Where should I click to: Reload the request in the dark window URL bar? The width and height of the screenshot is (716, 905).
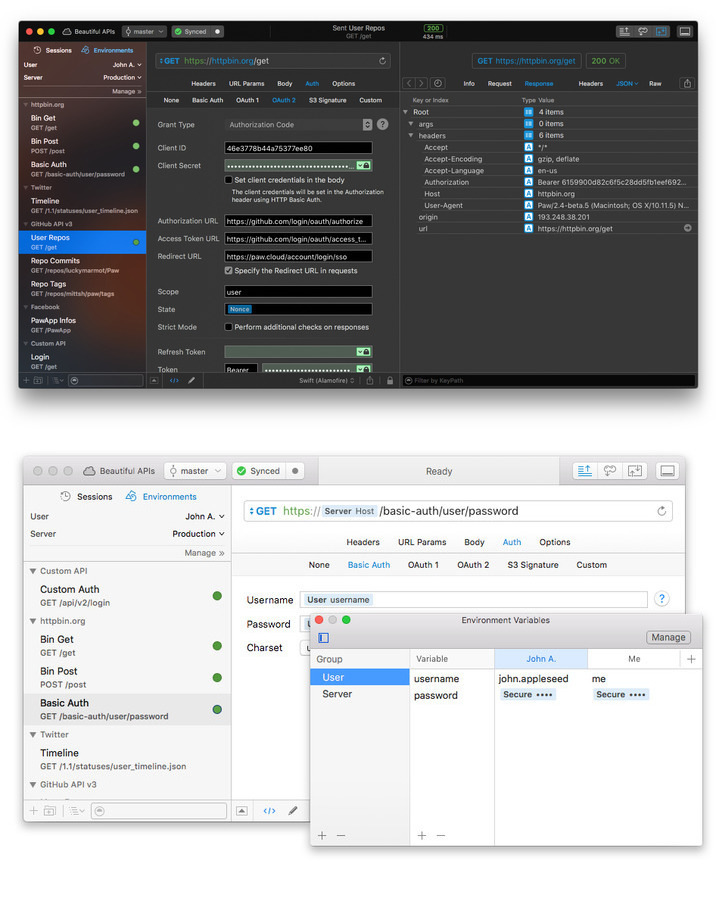pyautogui.click(x=382, y=61)
